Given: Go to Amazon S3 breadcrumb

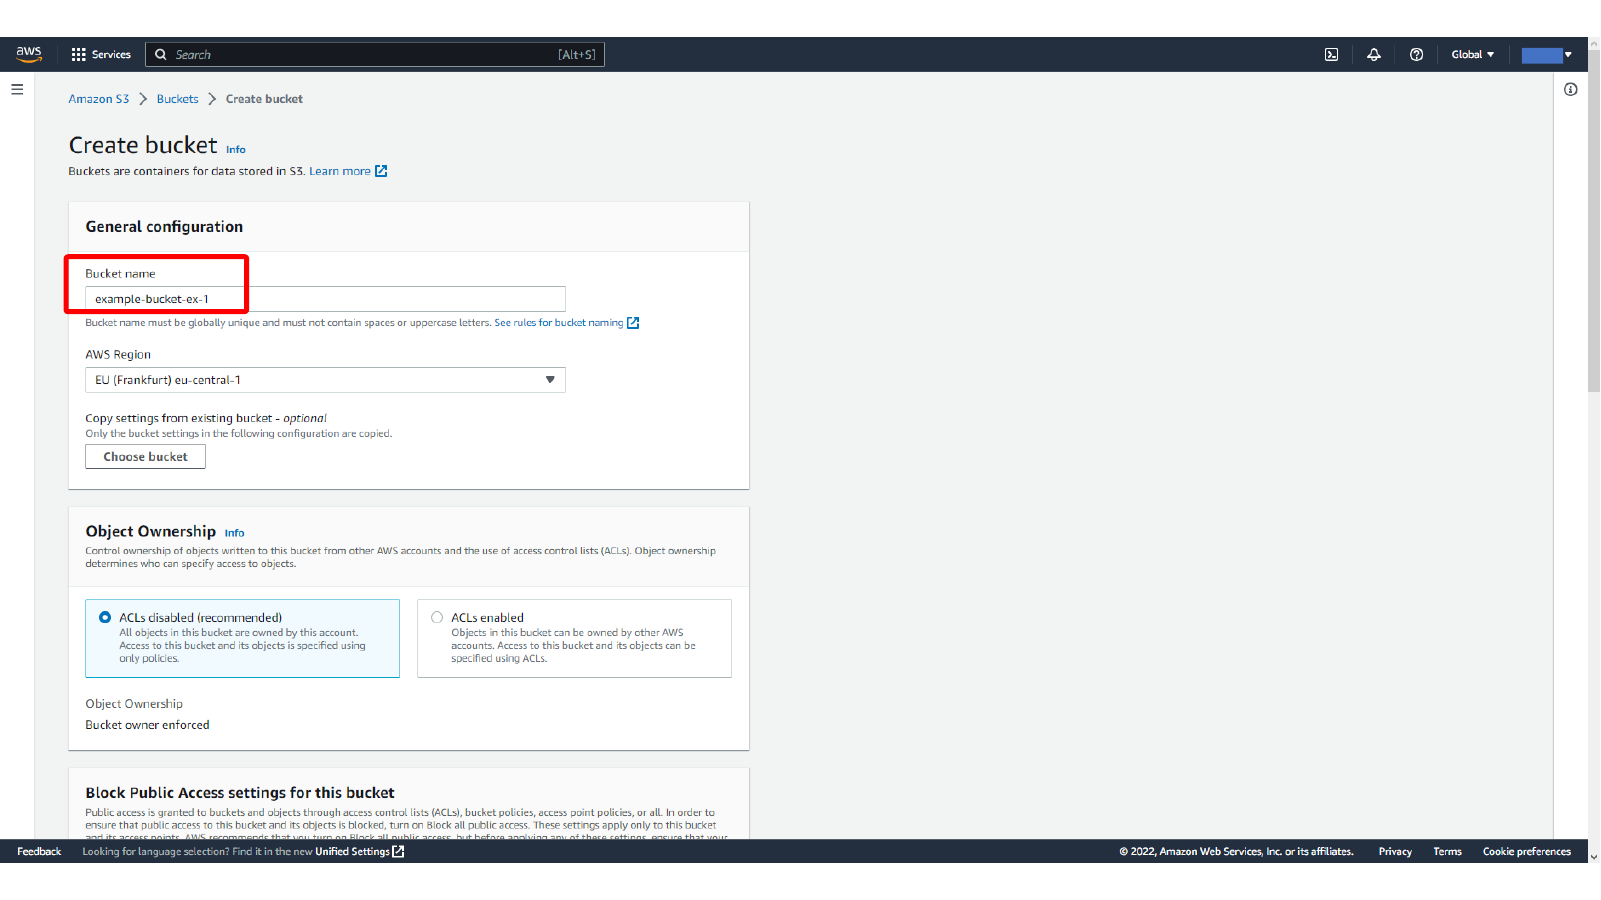Looking at the screenshot, I should point(99,99).
